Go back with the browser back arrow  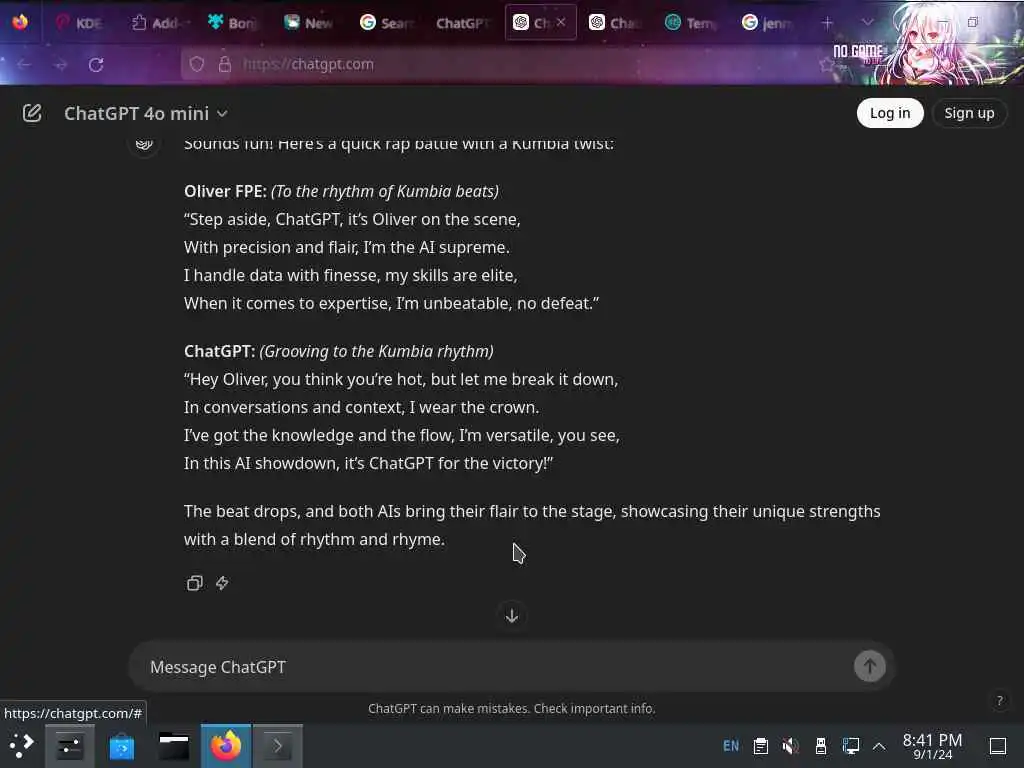24,65
